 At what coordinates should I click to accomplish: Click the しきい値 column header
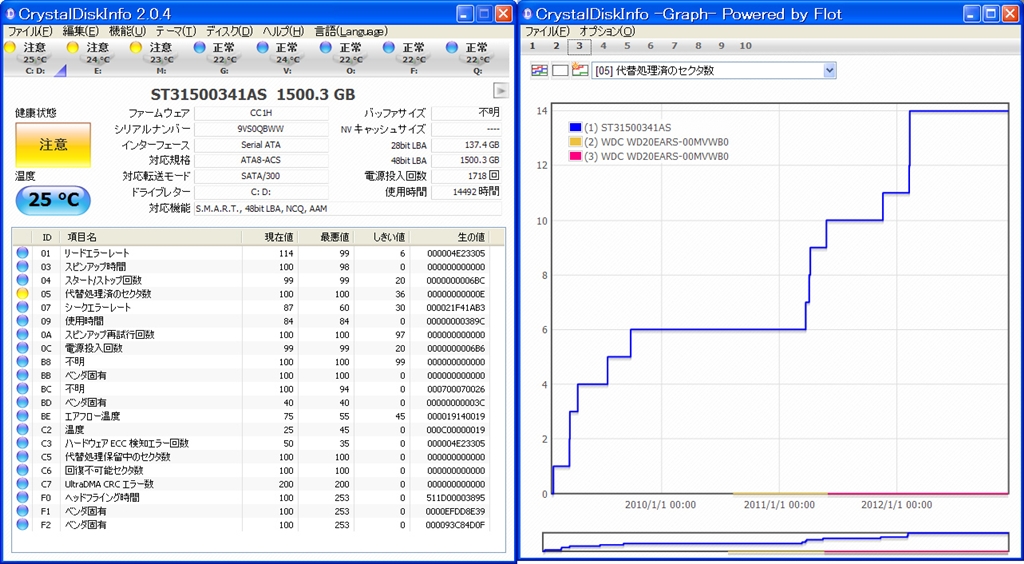382,237
